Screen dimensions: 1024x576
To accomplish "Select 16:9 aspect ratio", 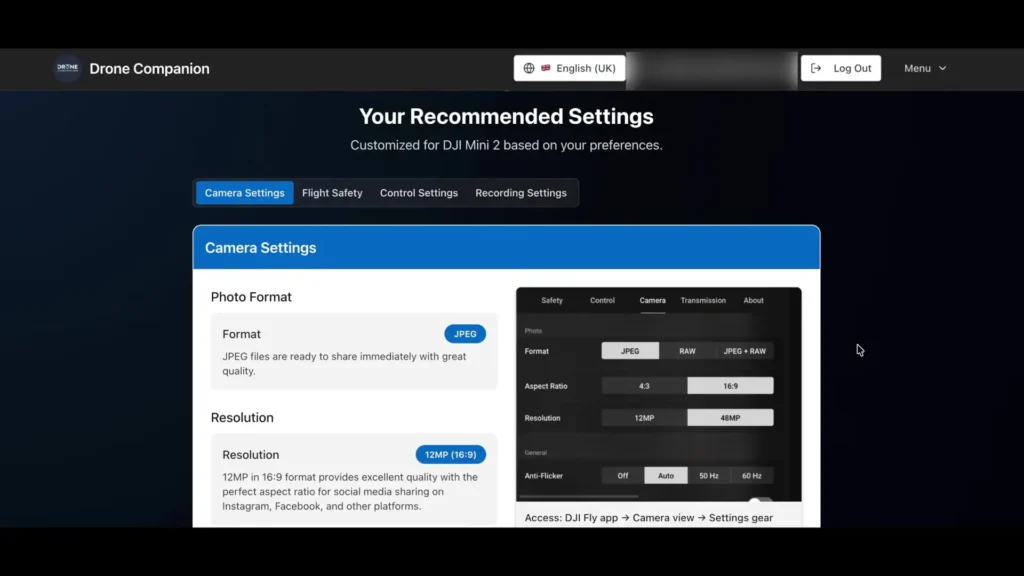I will 730,386.
